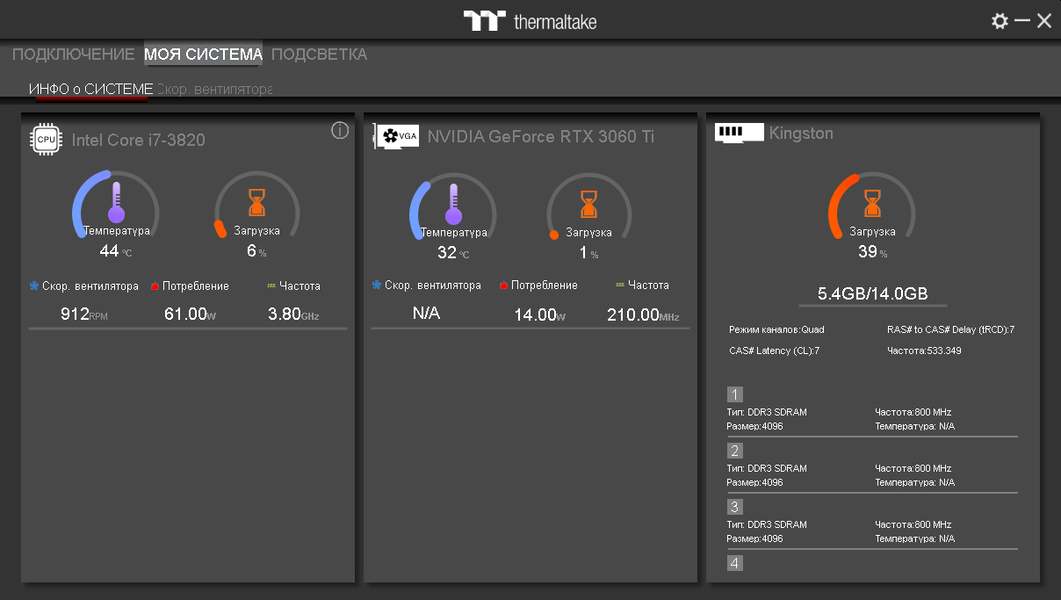Click the Thermaltake logo
1061x600 pixels.
click(x=530, y=21)
